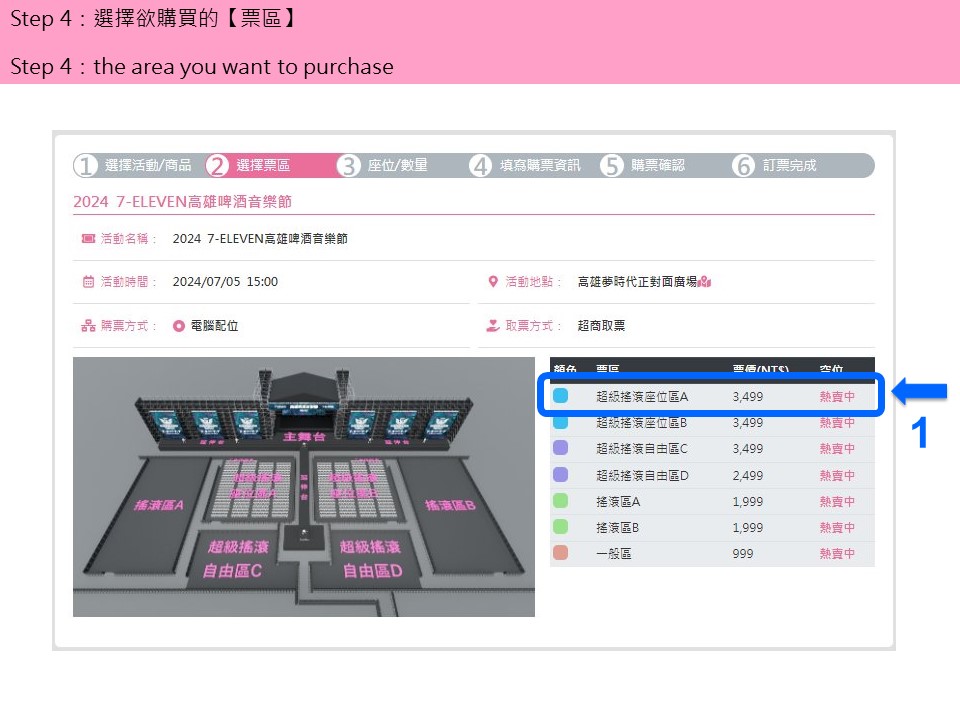This screenshot has height=720, width=960.
Task: Go to the 選擇票區 step tab
Action: point(262,166)
